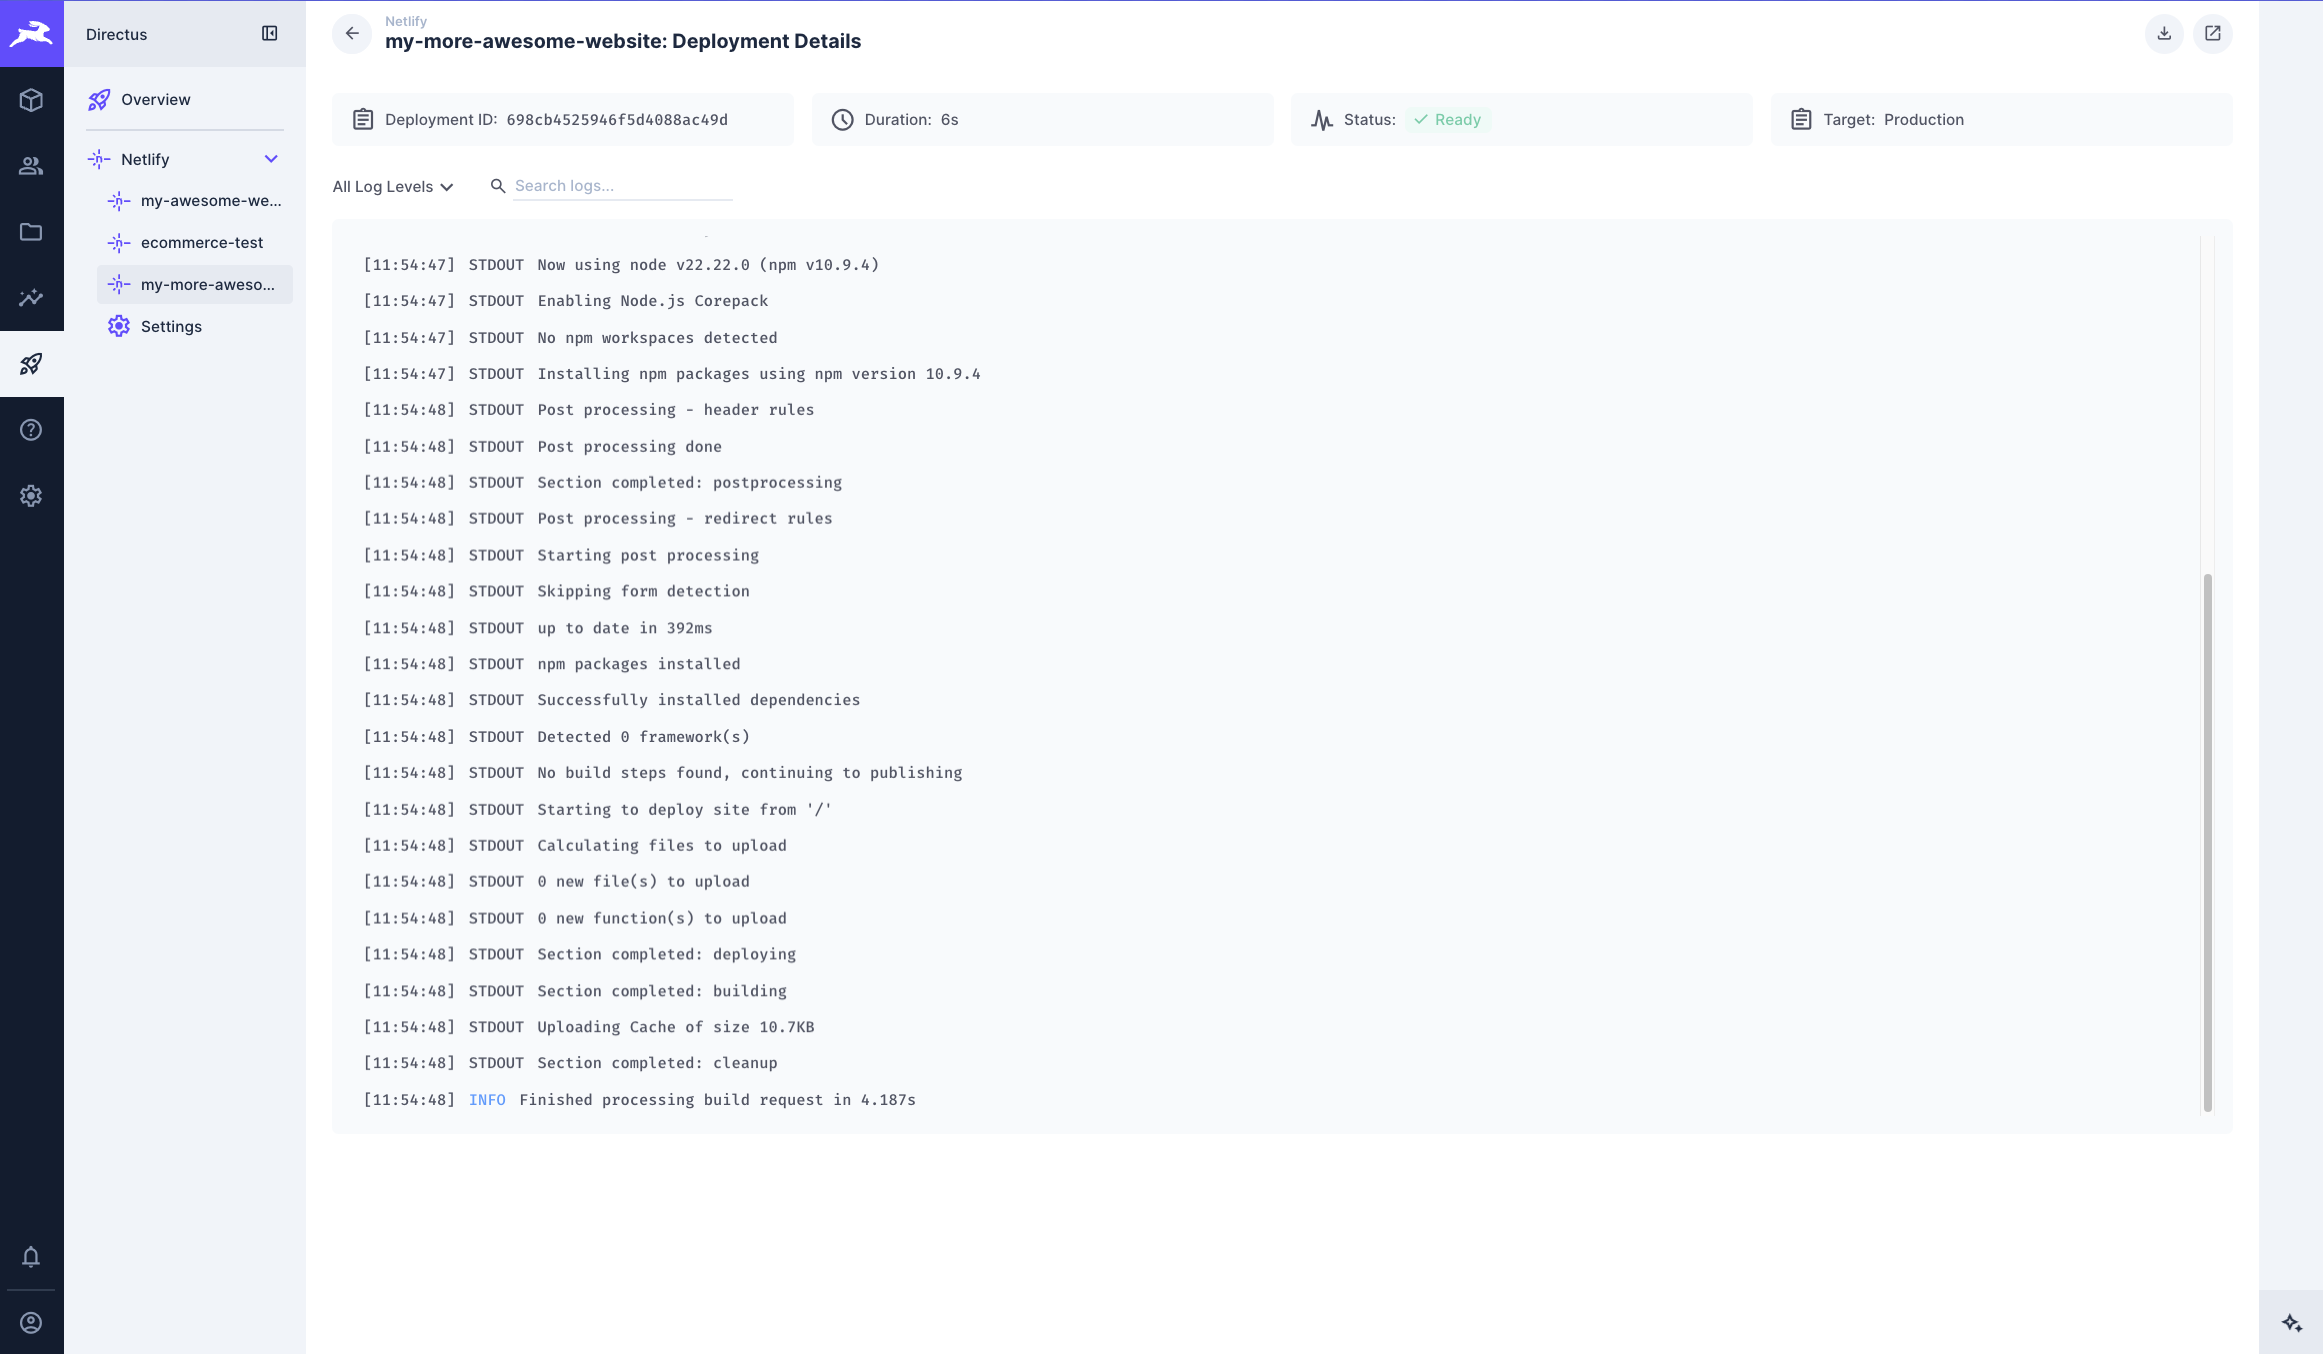
Task: Open the Content module box icon
Action: tap(31, 99)
